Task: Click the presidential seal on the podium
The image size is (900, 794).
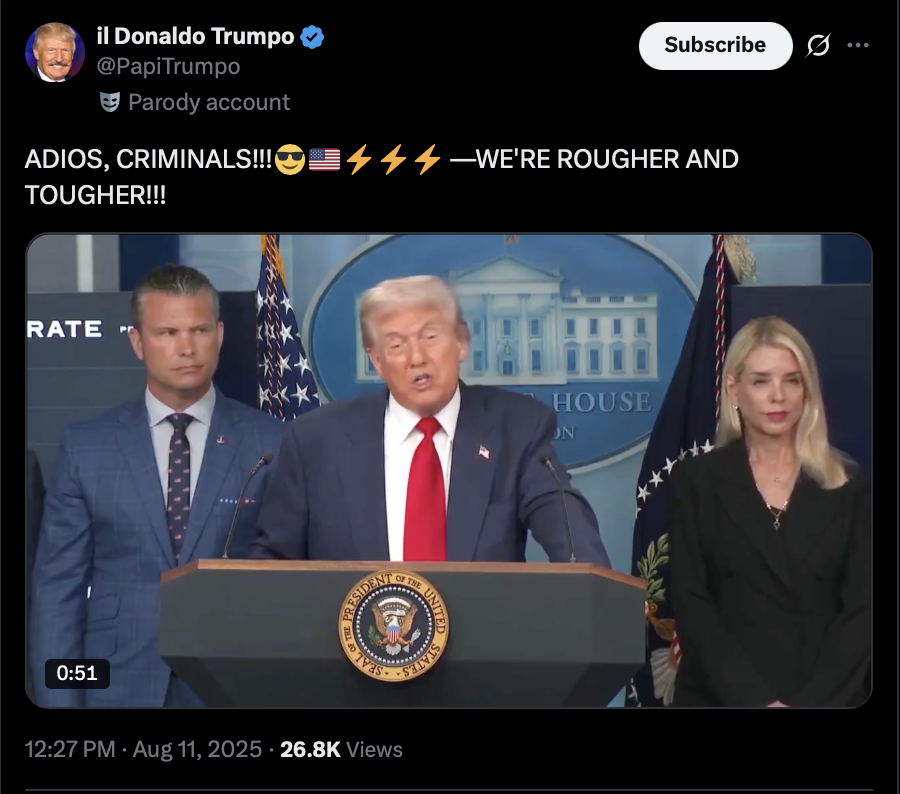Action: [x=394, y=625]
